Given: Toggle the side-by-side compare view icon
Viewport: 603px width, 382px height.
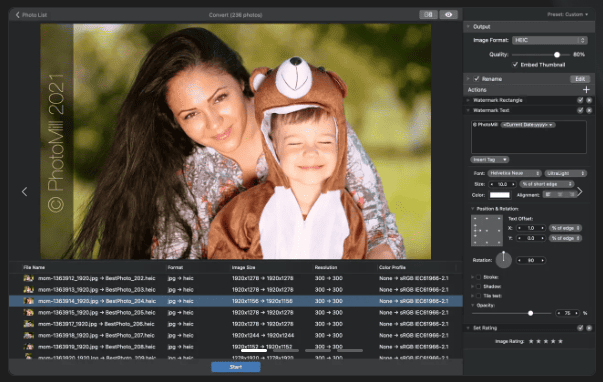Looking at the screenshot, I should [428, 15].
